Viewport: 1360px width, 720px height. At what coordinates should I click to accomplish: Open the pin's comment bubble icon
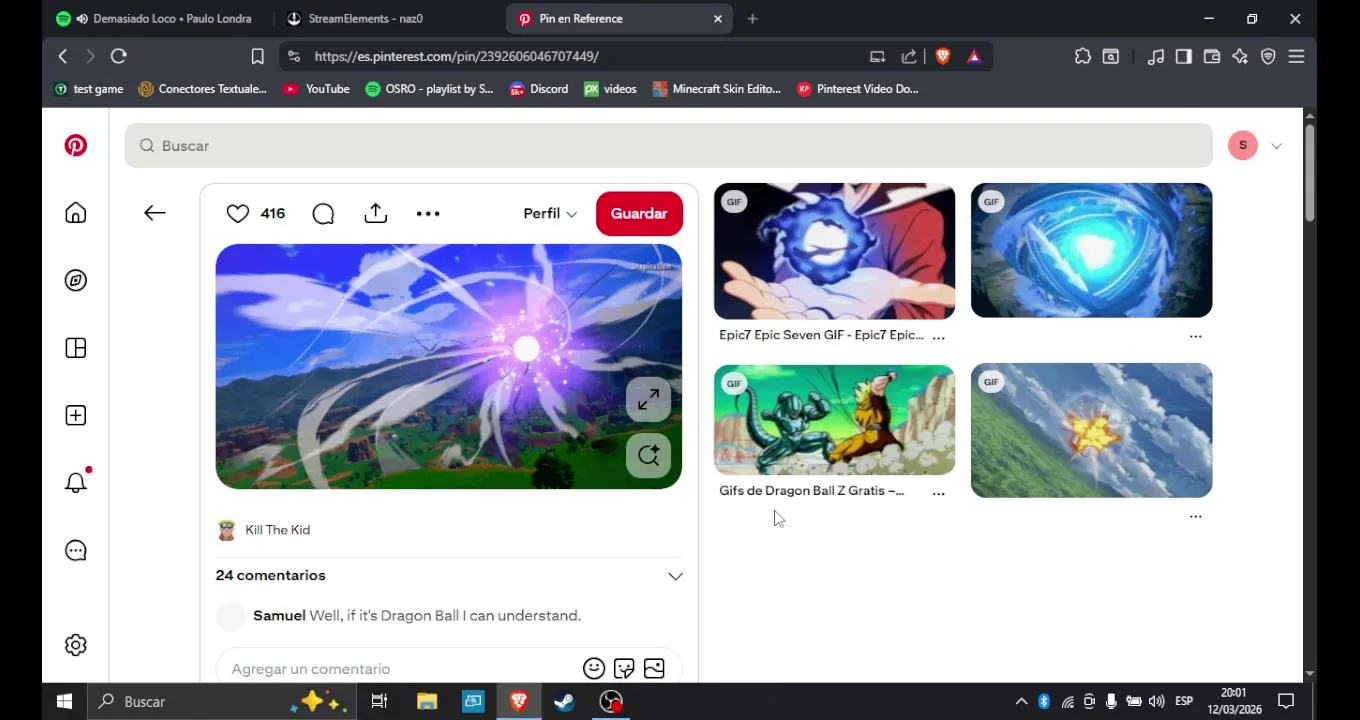323,214
